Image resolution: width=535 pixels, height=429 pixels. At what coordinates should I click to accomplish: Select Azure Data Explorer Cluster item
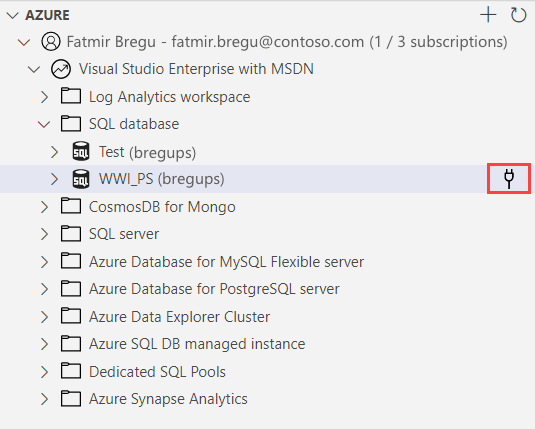coord(179,317)
